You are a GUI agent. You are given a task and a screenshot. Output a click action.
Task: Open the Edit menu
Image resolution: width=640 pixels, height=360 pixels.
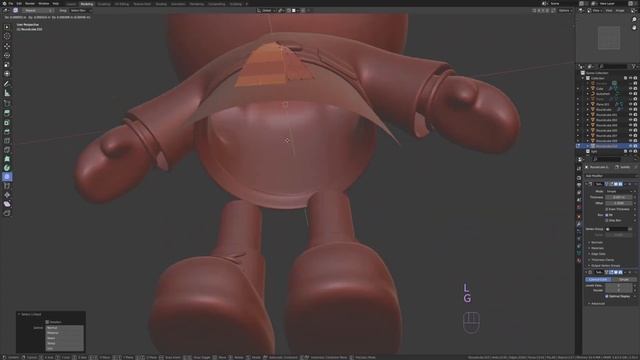[19, 4]
